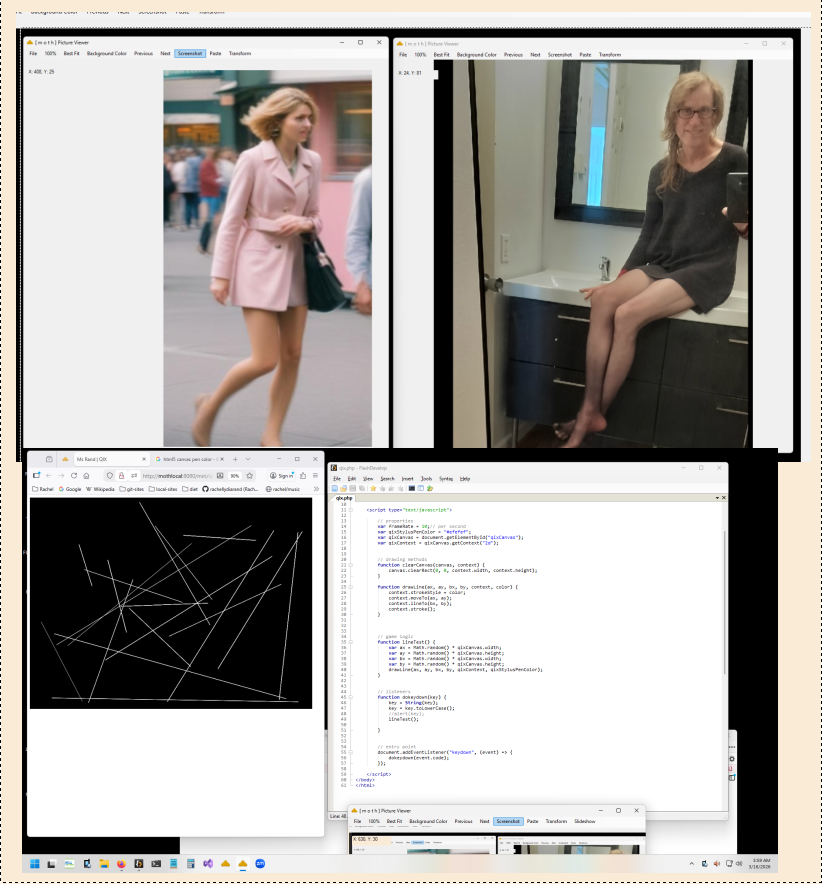Screen dimensions: 822x884
Task: Click the Visual Studio icon in taskbar
Action: click(x=208, y=863)
